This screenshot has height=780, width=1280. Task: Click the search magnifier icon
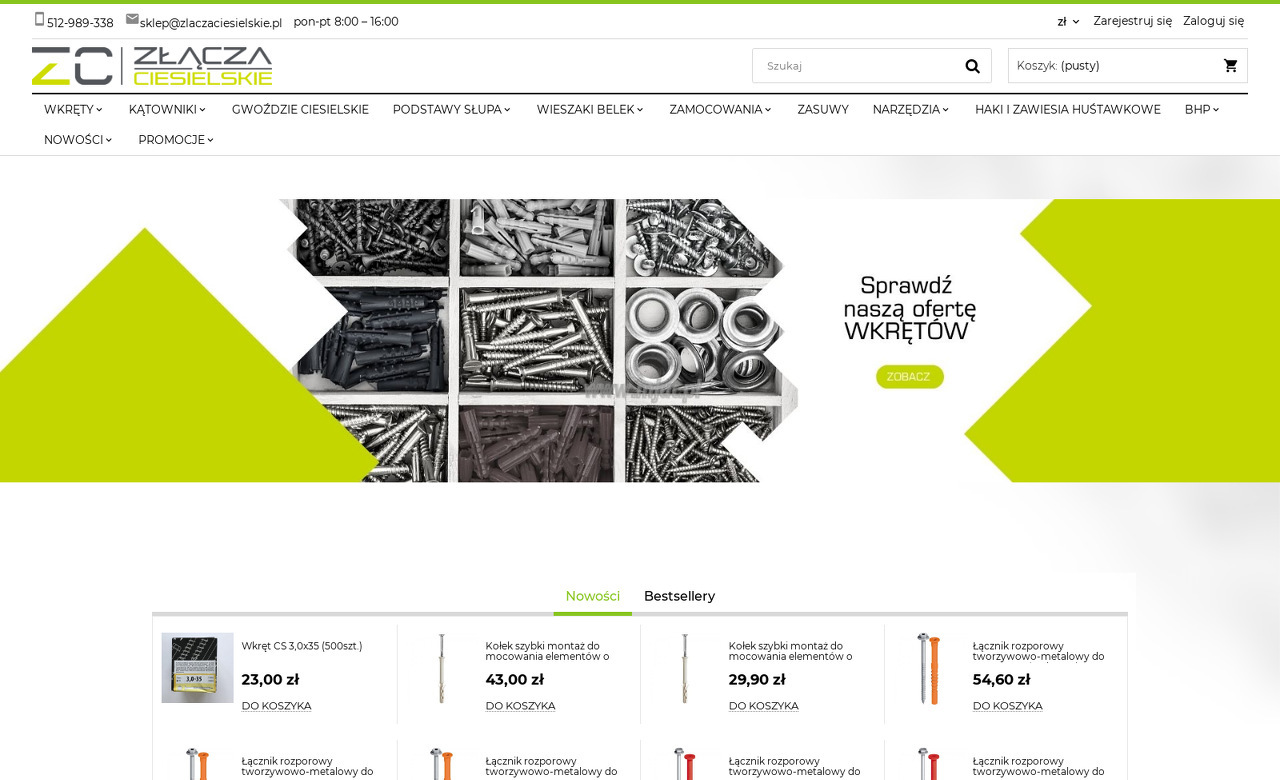point(972,66)
